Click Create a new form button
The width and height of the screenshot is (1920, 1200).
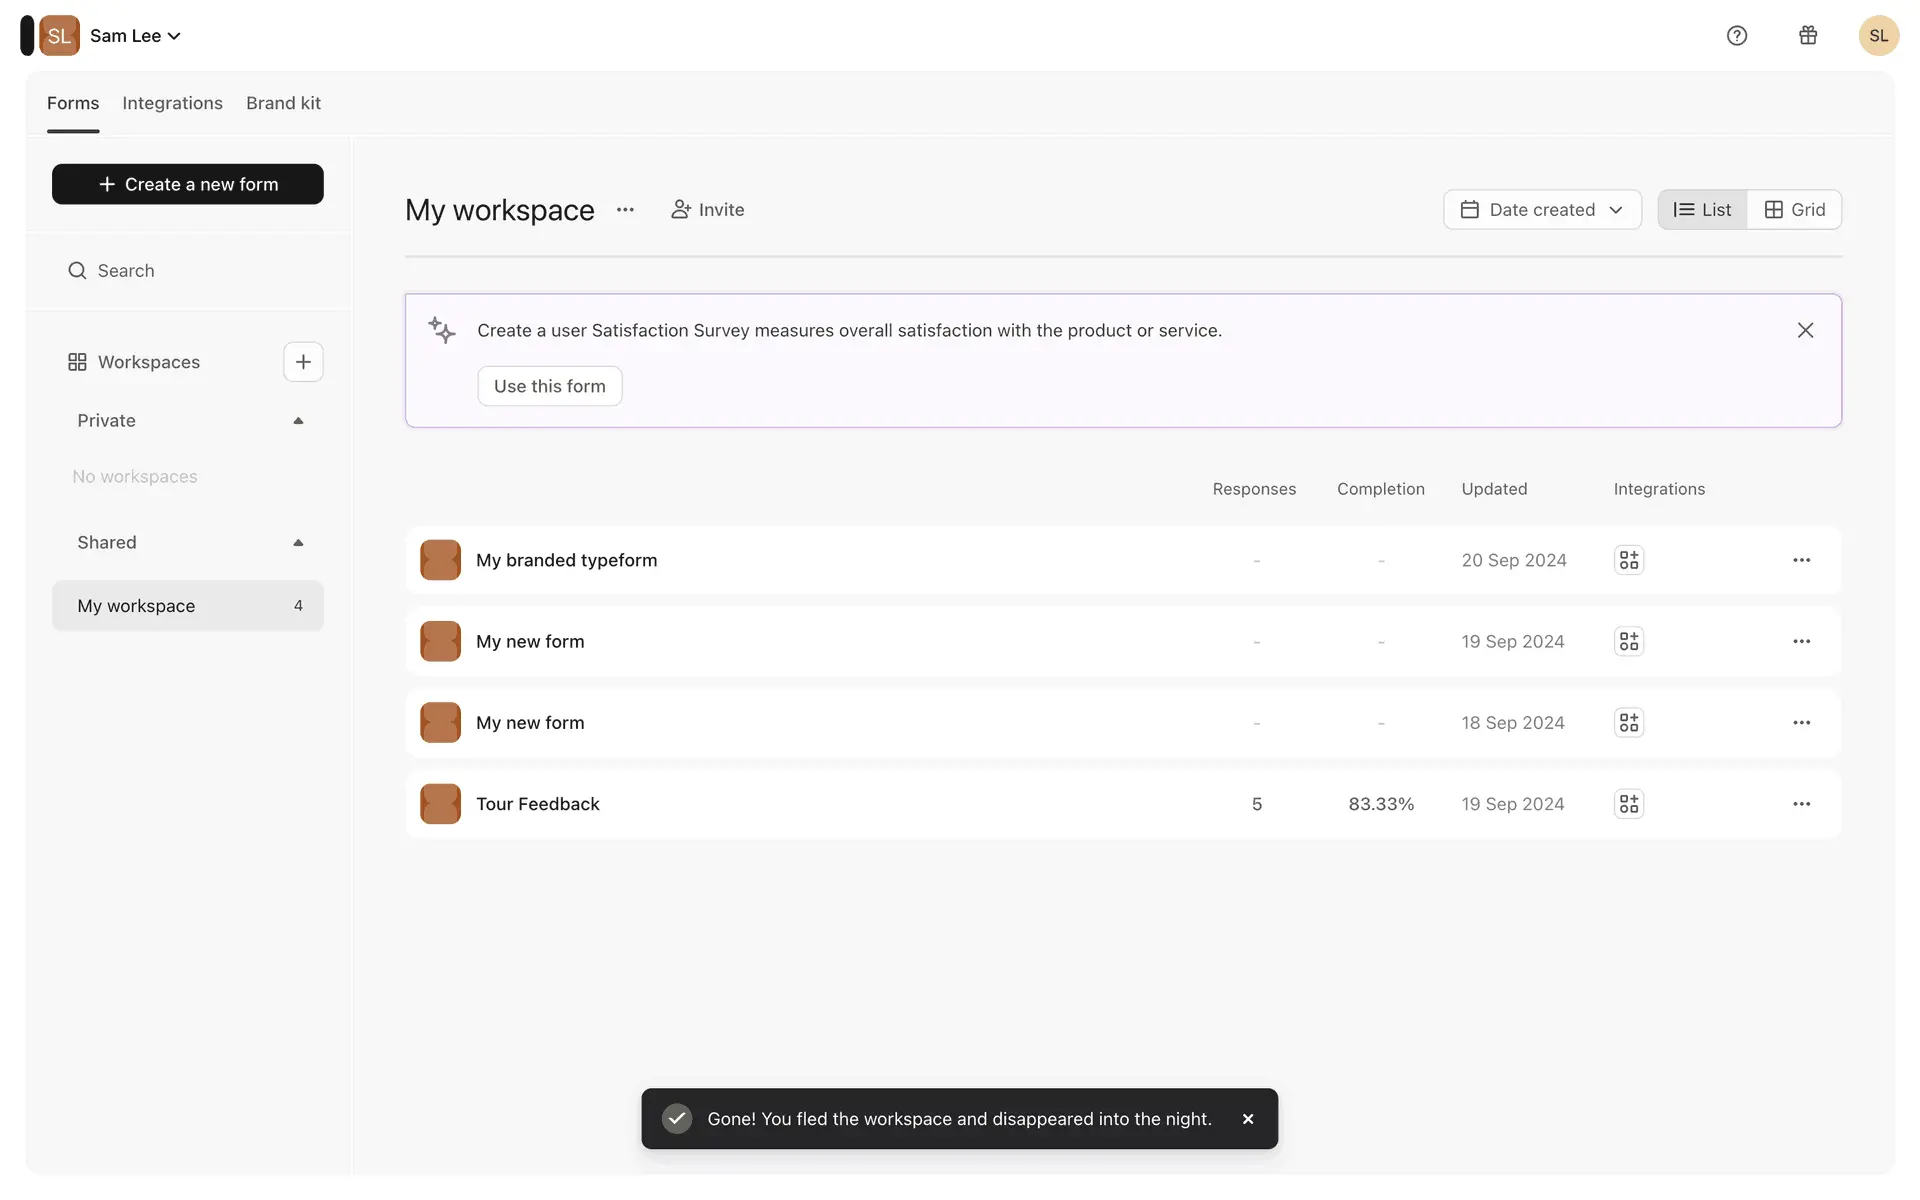(x=188, y=184)
